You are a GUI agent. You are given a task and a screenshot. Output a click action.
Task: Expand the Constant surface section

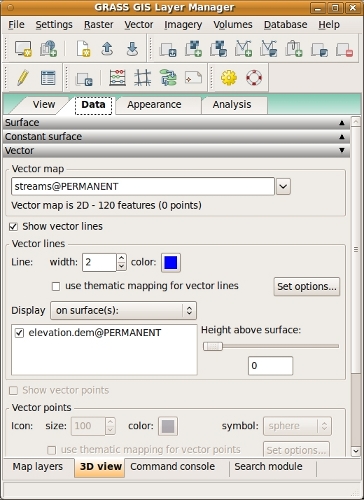(177, 137)
